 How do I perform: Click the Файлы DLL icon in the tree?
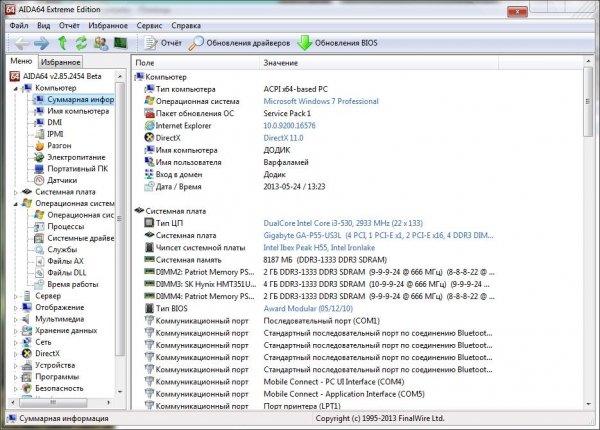pyautogui.click(x=39, y=273)
